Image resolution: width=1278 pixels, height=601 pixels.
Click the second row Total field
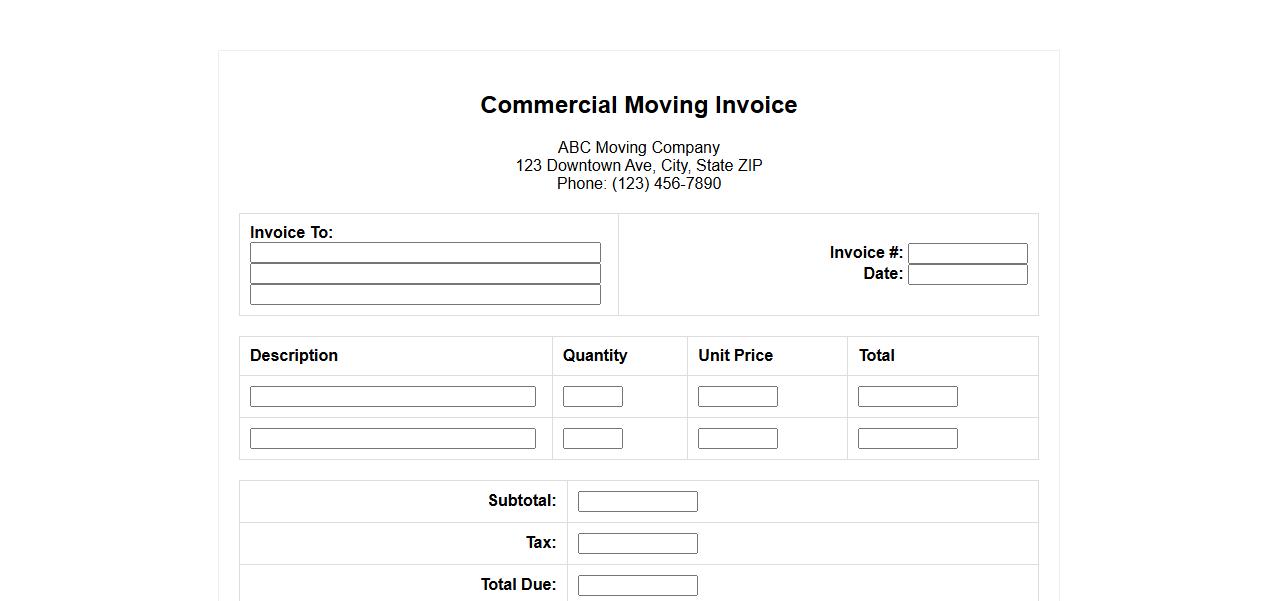[x=907, y=439]
